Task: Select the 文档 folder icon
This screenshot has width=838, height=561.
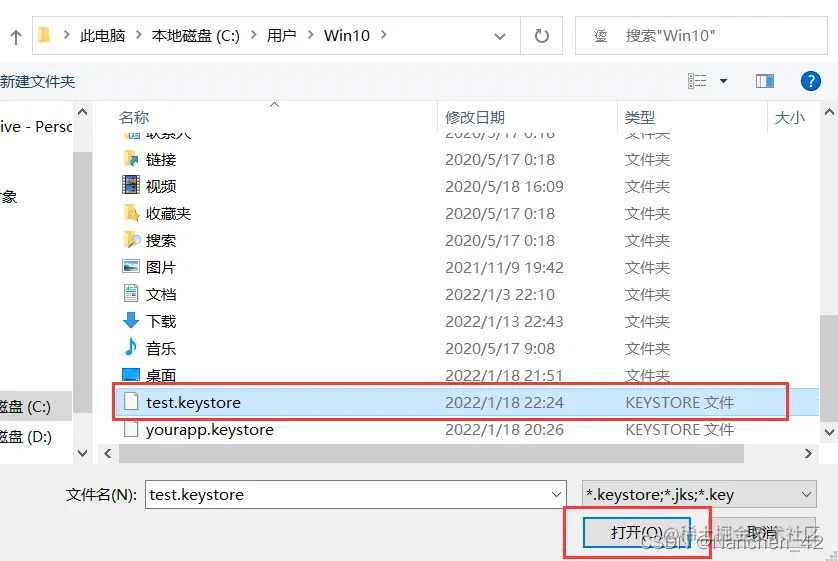Action: (x=131, y=293)
